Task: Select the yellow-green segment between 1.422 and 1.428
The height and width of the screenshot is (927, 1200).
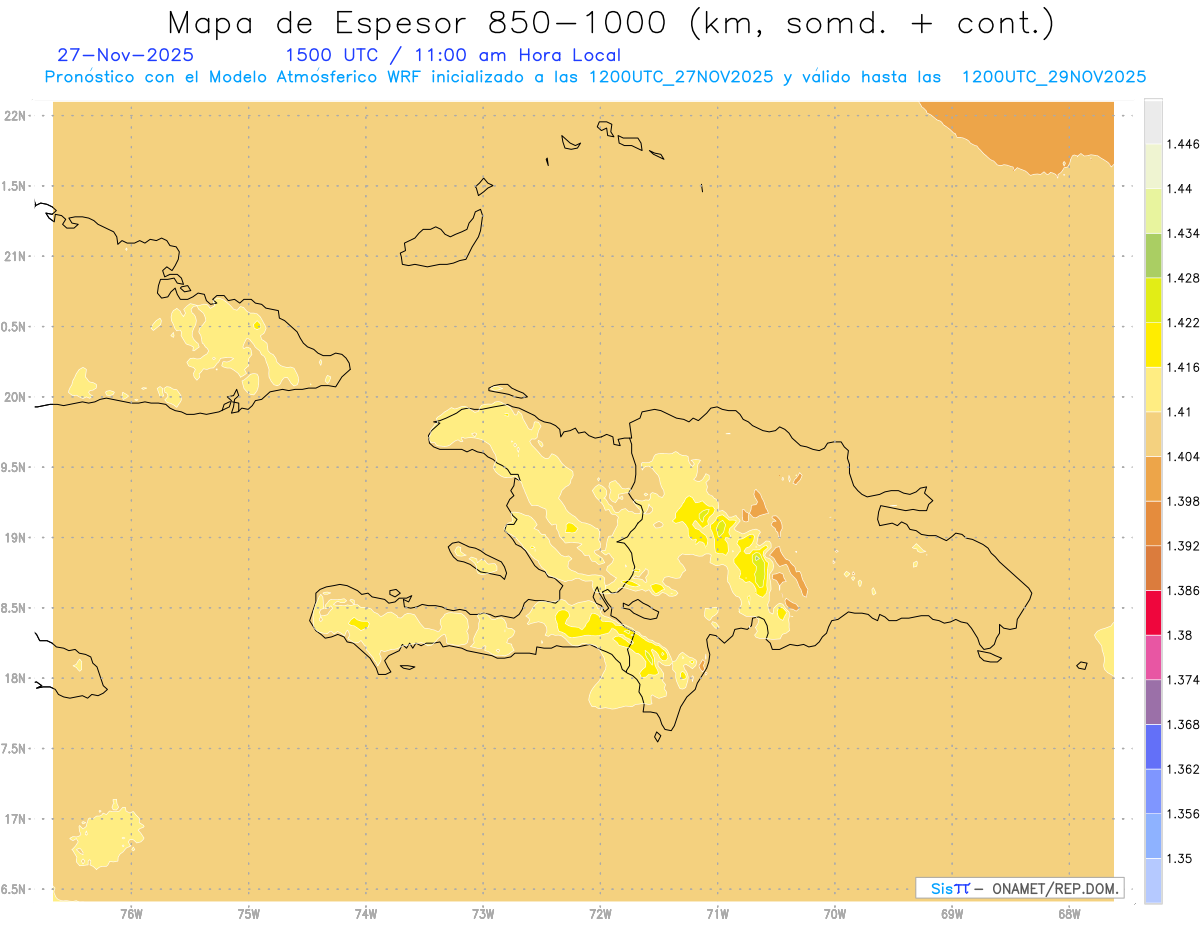Action: [1153, 300]
